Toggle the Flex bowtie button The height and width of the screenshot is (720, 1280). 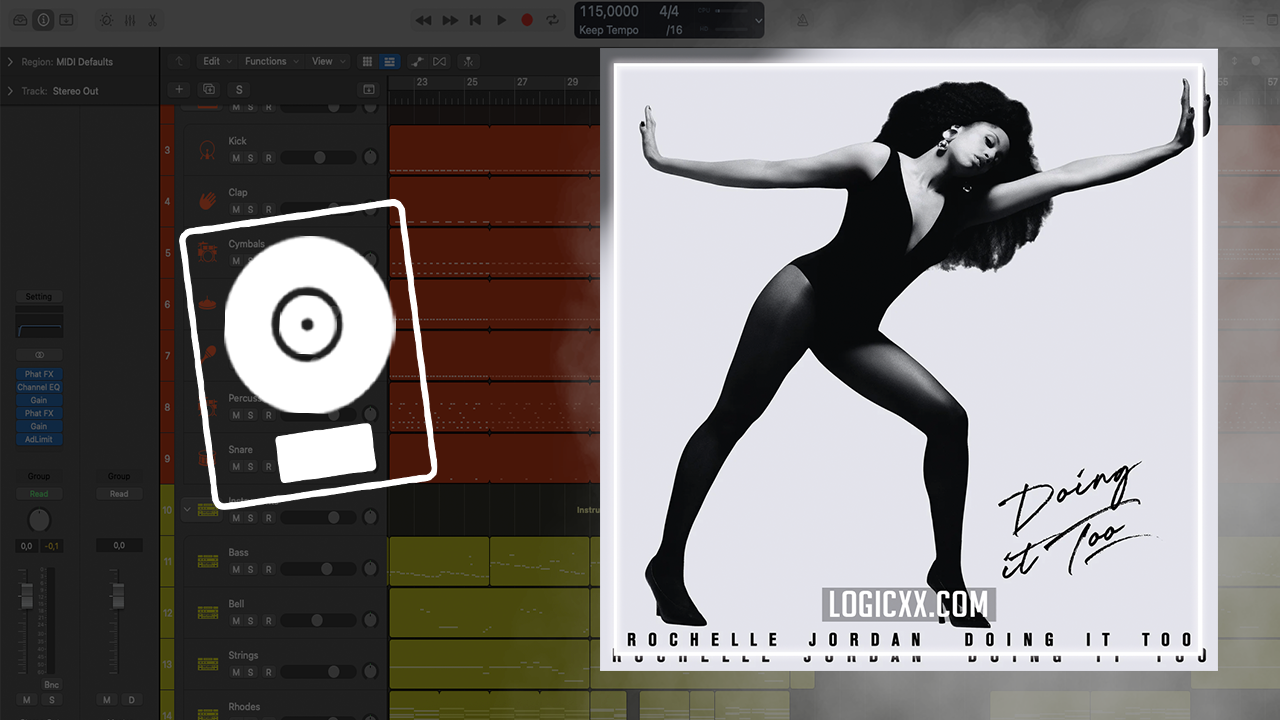pyautogui.click(x=440, y=61)
